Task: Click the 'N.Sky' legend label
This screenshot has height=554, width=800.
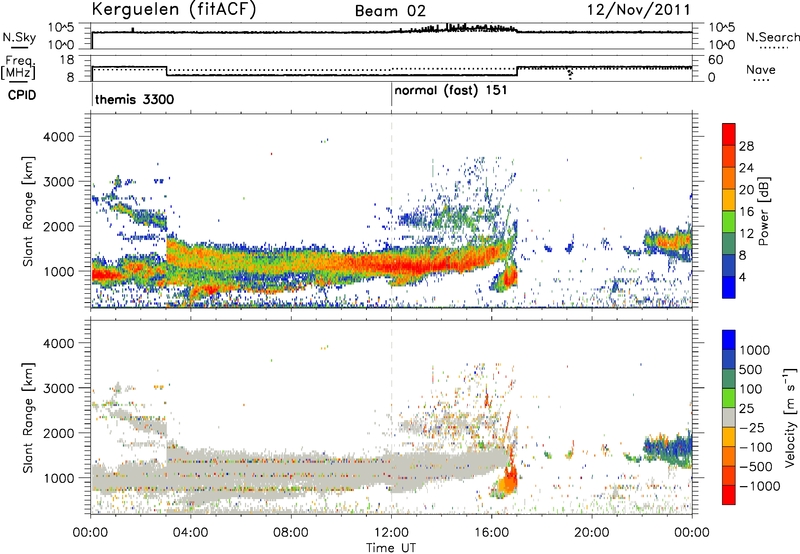Action: 19,37
